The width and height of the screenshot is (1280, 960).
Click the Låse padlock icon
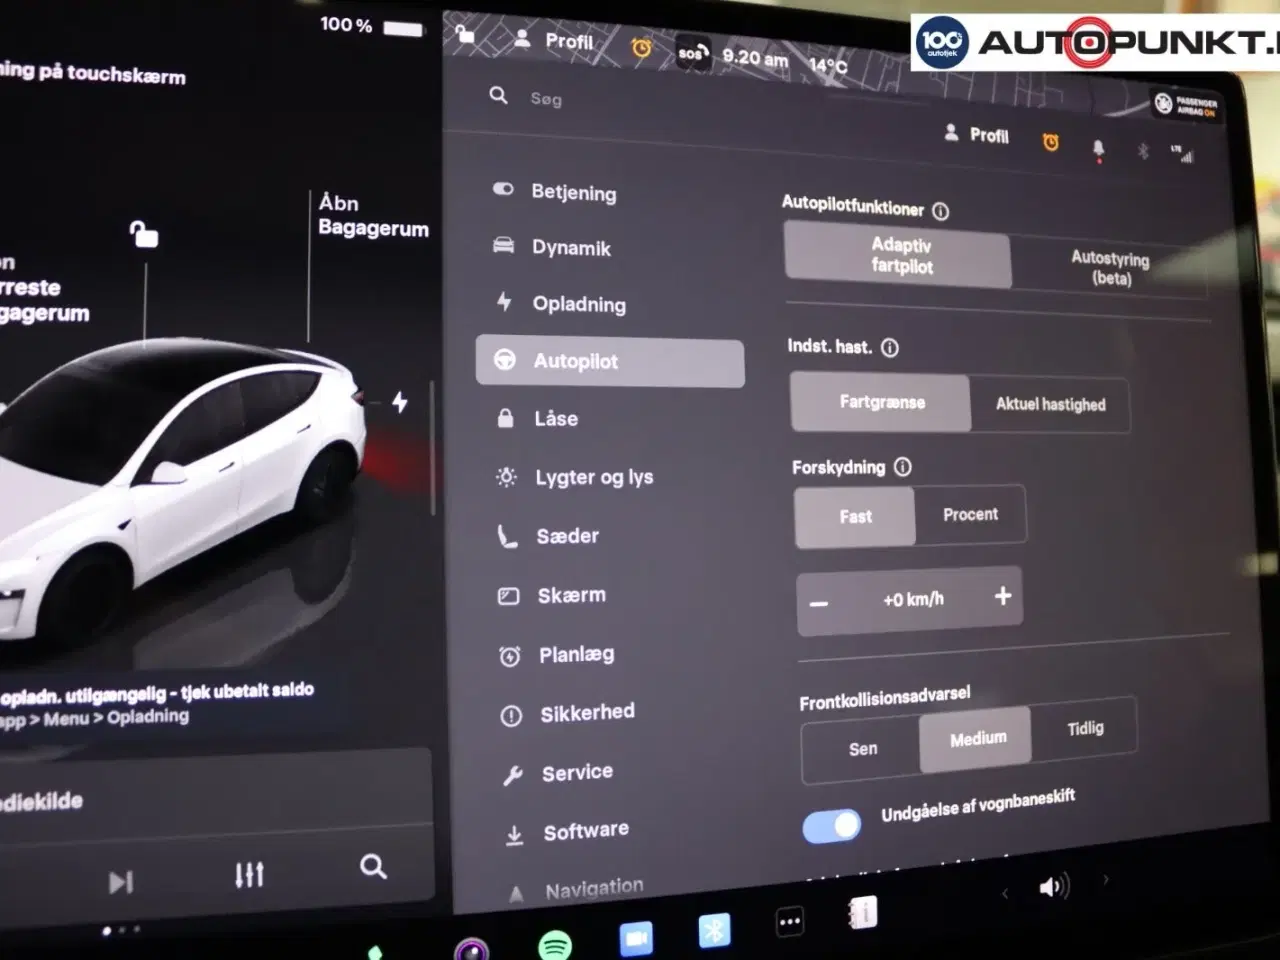pos(506,418)
